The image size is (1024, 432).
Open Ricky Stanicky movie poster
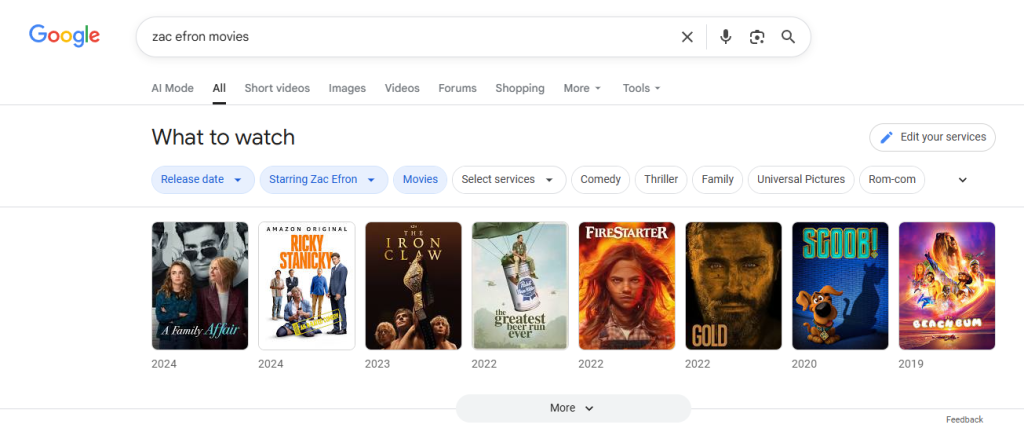click(307, 286)
